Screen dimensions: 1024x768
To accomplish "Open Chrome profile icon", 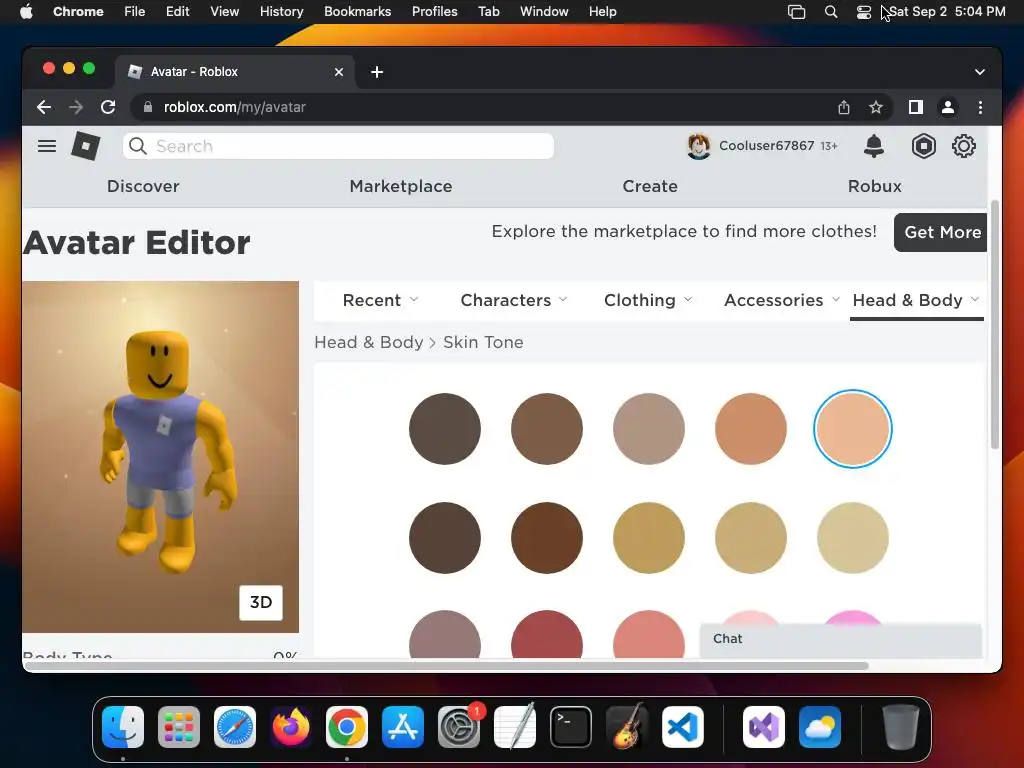I will [x=948, y=107].
